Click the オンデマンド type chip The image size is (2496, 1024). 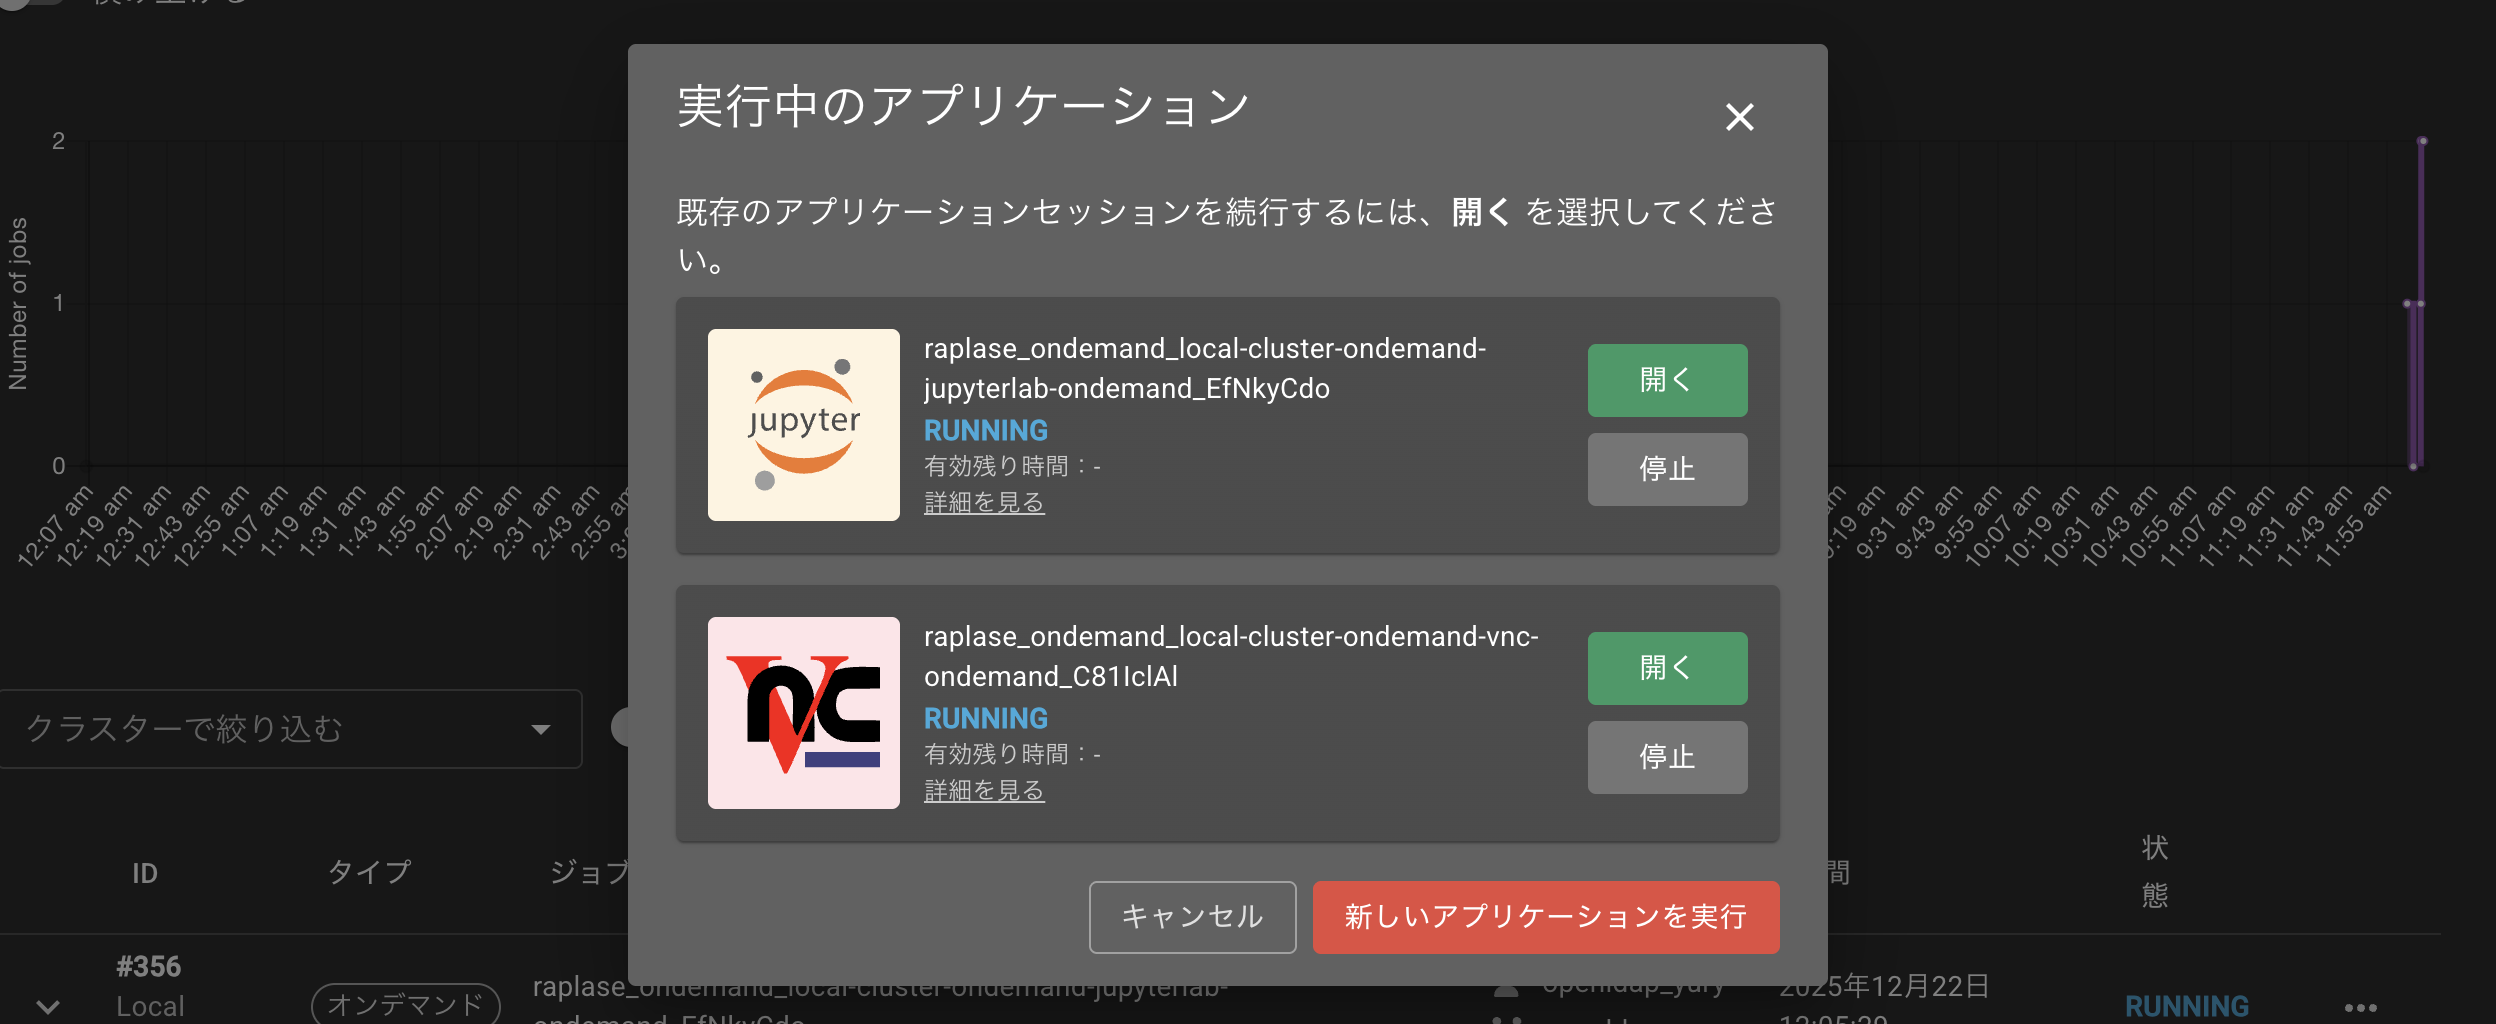(405, 1004)
